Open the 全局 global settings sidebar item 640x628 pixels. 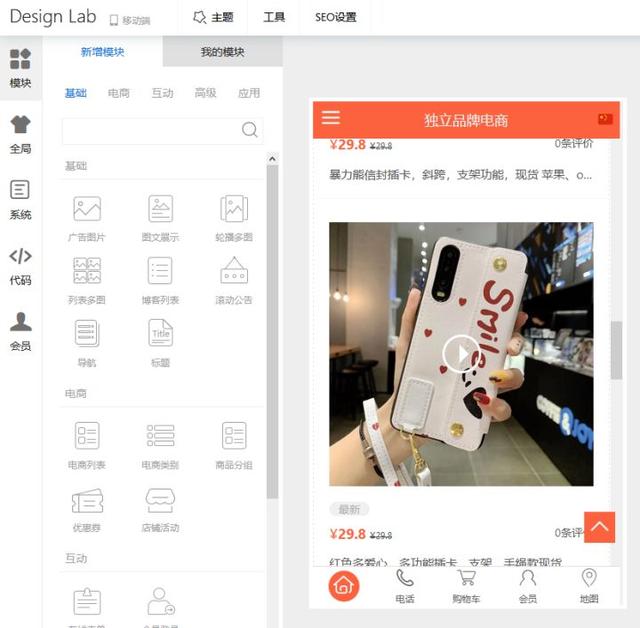(20, 135)
